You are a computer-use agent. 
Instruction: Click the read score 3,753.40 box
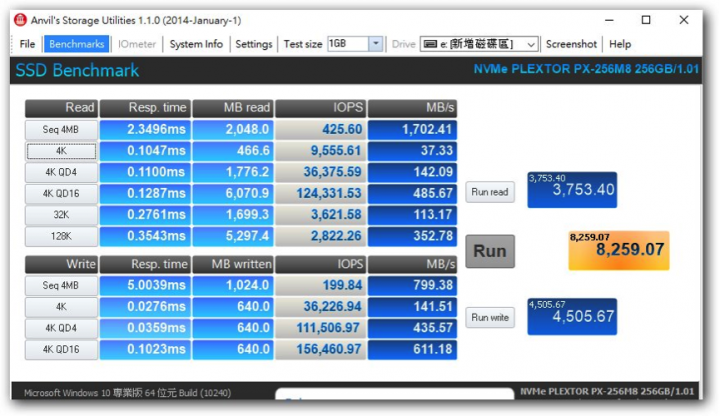click(x=572, y=190)
